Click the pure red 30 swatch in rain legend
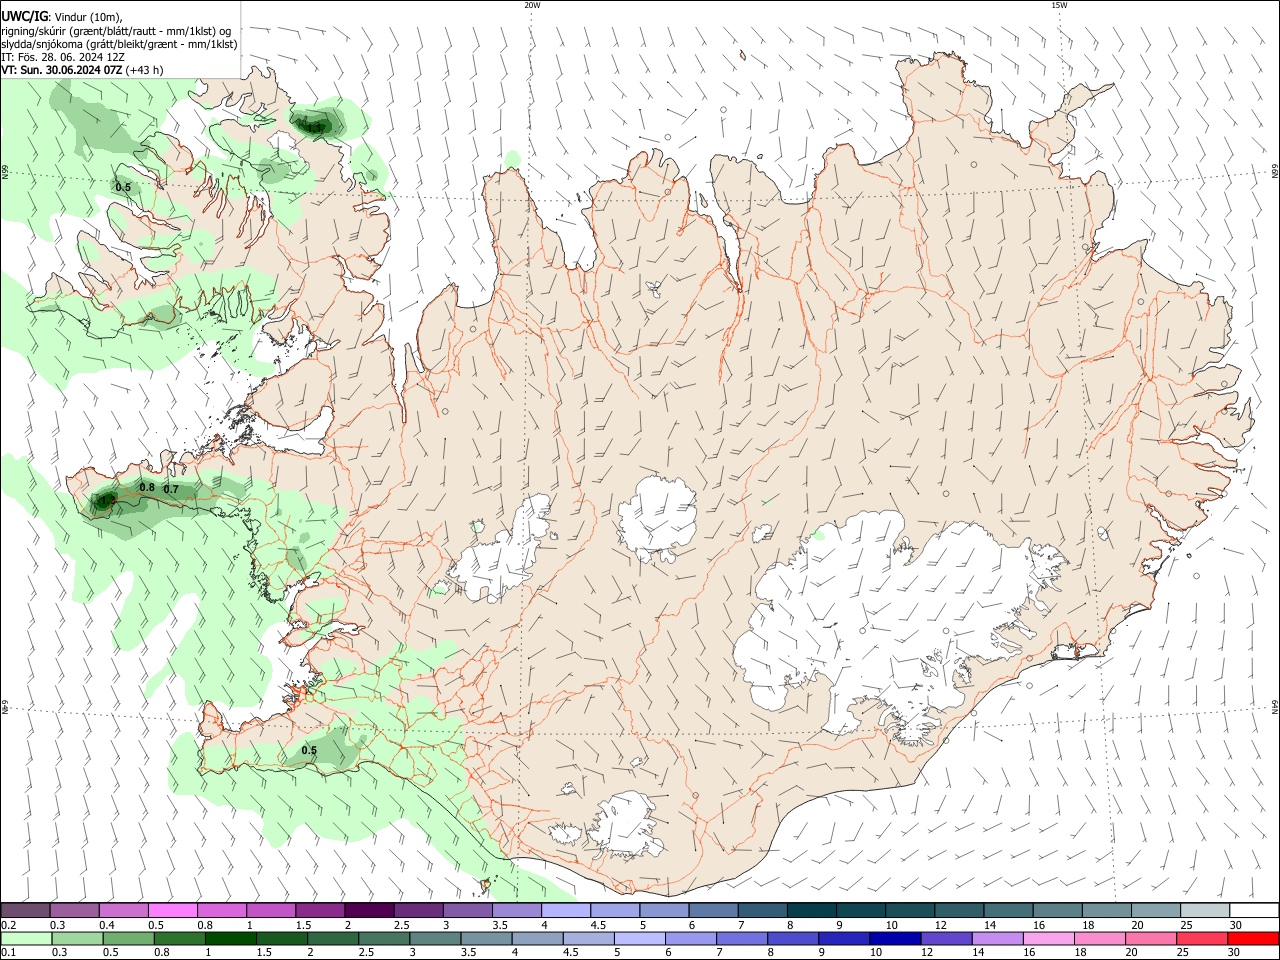This screenshot has height=960, width=1280. 1253,939
